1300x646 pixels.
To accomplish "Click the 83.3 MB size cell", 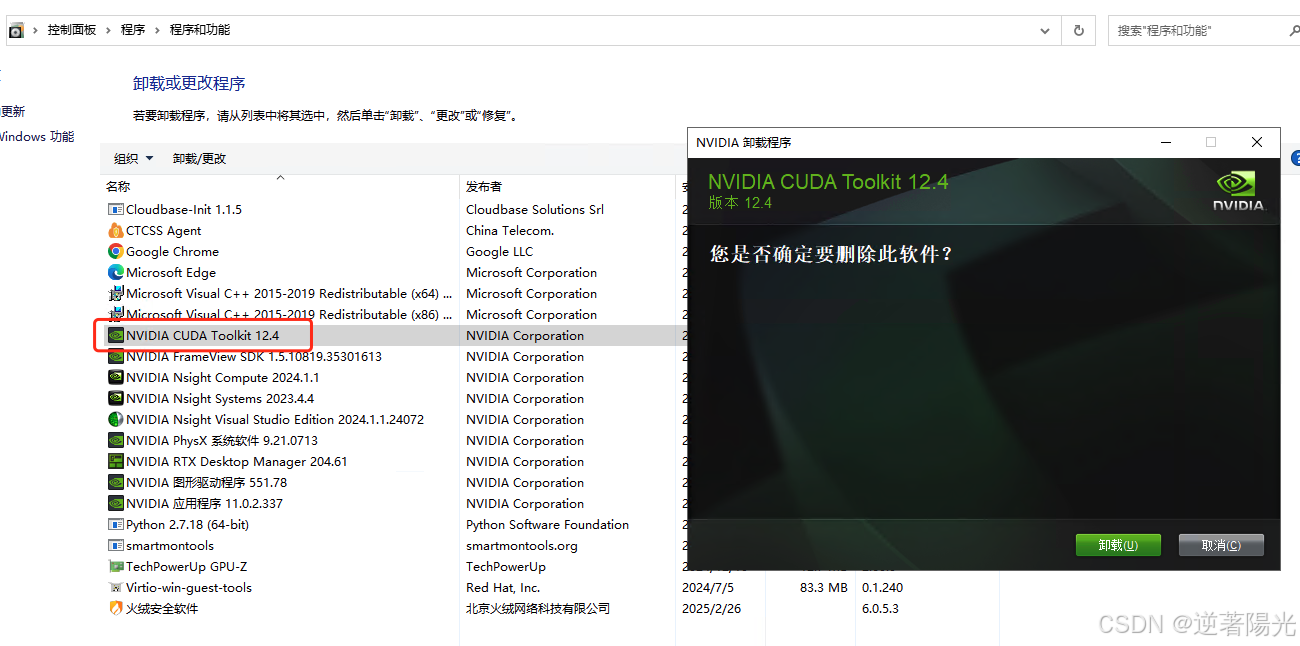I will [824, 587].
